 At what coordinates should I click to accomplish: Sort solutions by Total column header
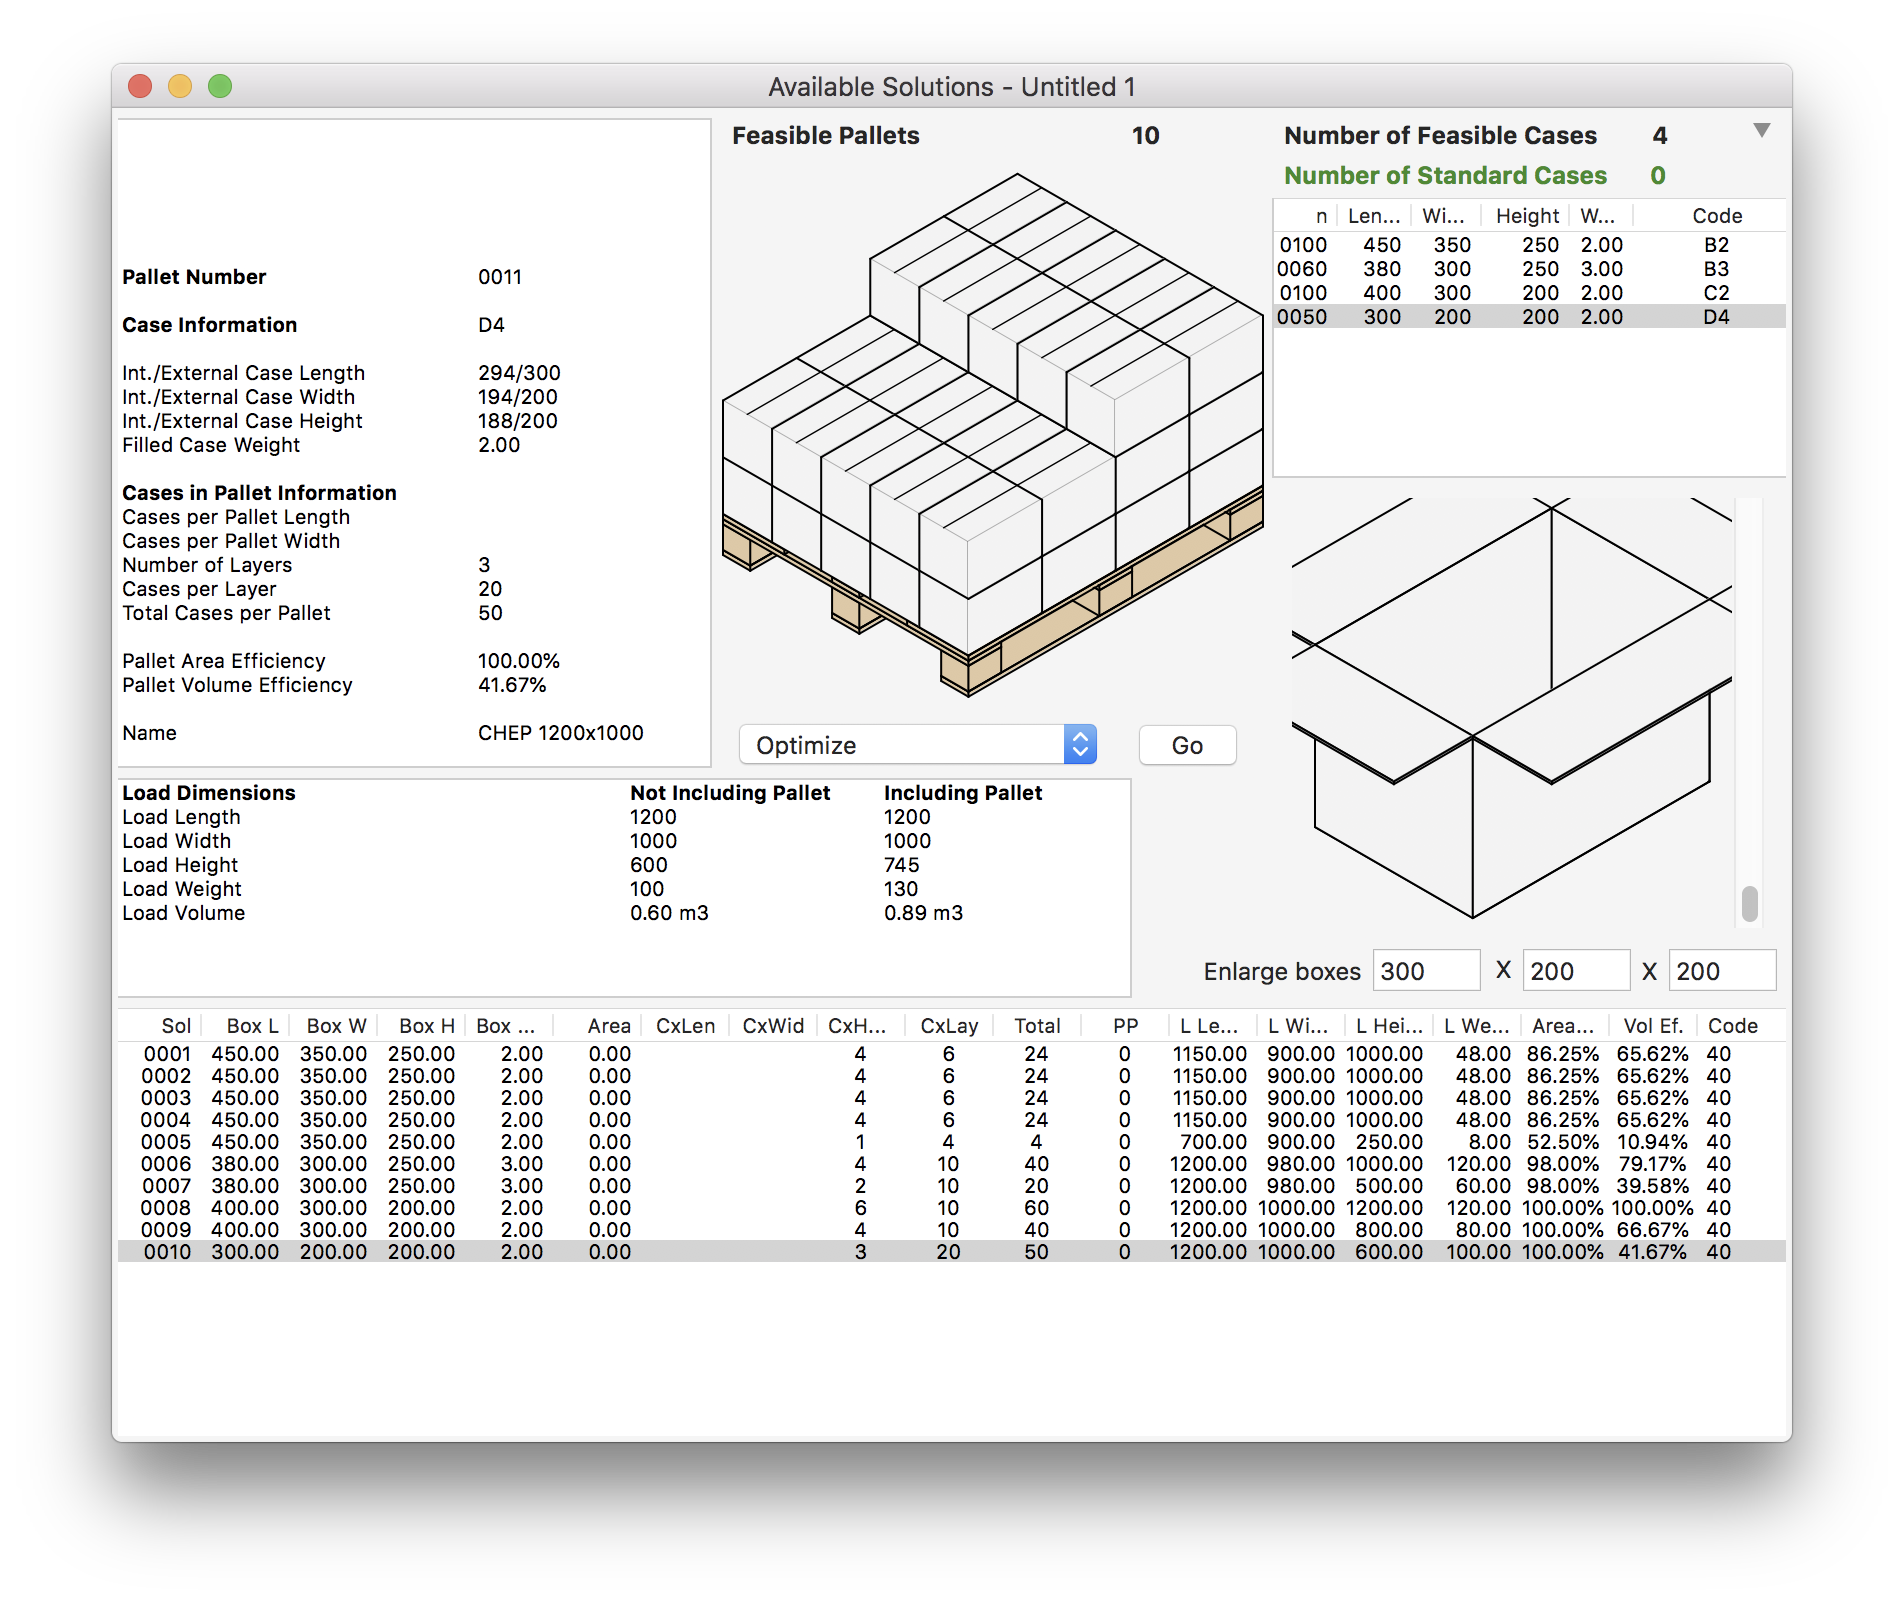pyautogui.click(x=1037, y=1026)
